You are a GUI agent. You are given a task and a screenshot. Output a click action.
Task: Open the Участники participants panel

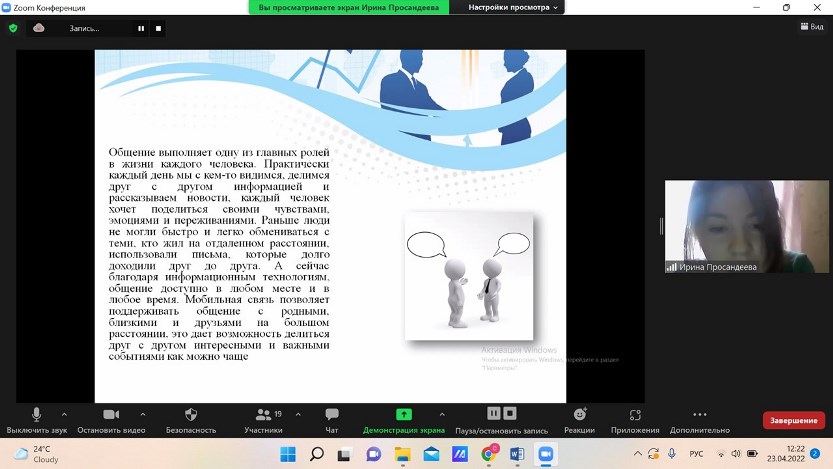point(263,414)
